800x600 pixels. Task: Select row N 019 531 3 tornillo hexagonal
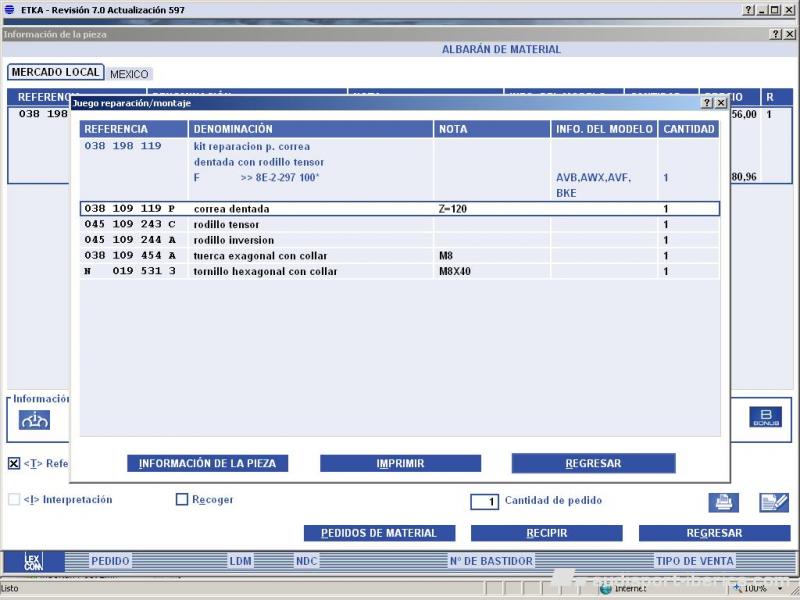tap(400, 271)
